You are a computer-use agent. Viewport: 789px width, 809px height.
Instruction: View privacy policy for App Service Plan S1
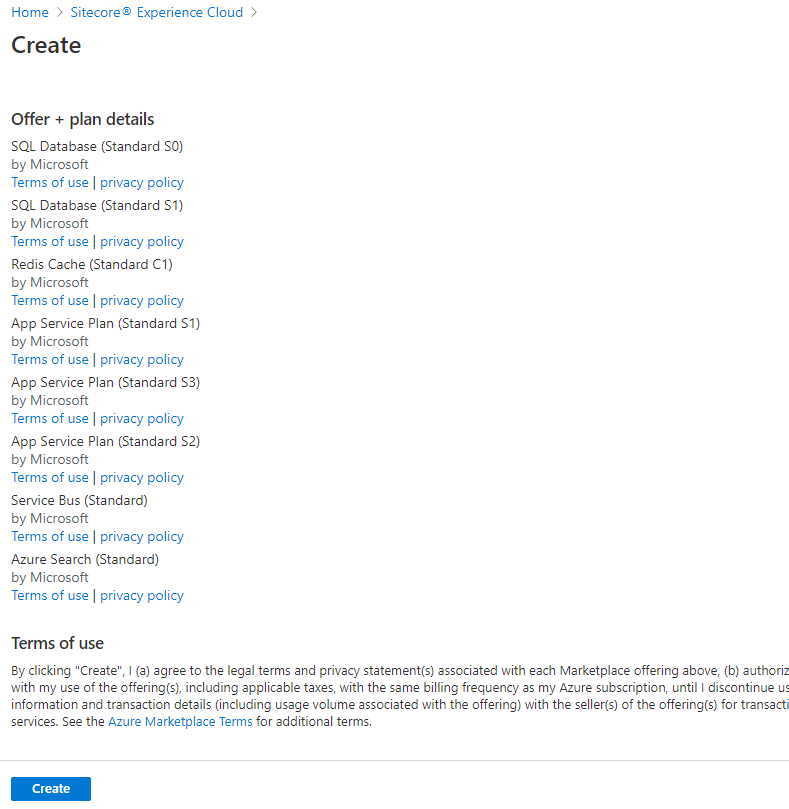(x=142, y=360)
